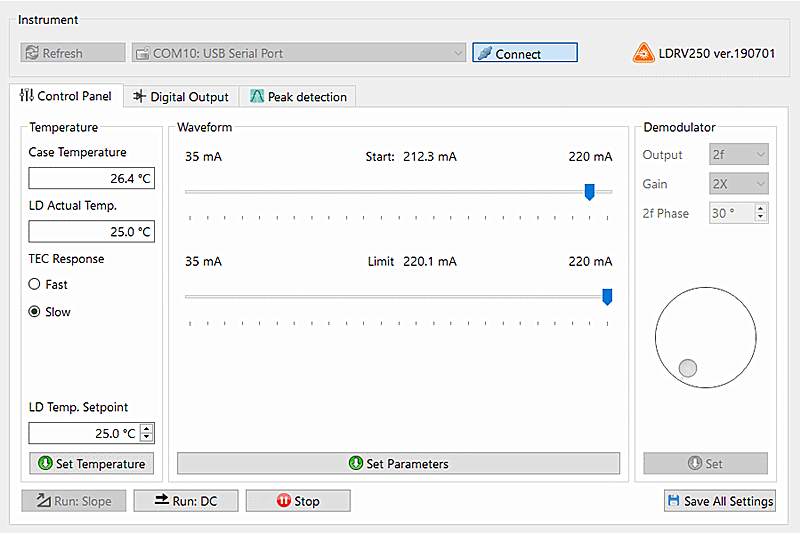The image size is (800, 533).
Task: Open the Gain dropdown showing 2X
Action: pyautogui.click(x=738, y=184)
